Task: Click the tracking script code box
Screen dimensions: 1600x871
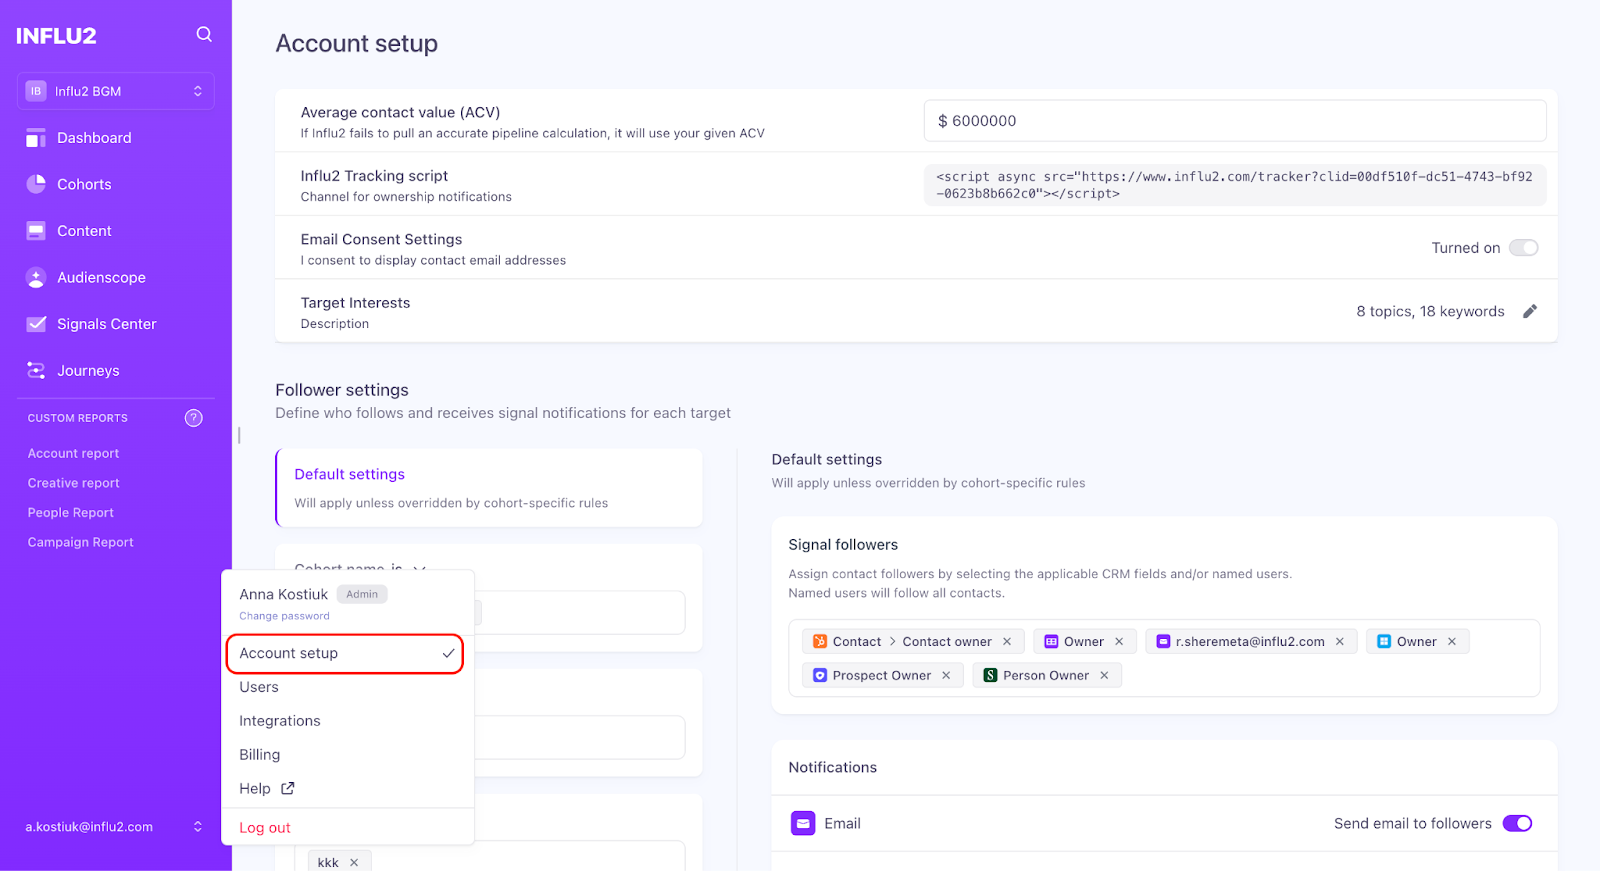Action: (x=1235, y=185)
